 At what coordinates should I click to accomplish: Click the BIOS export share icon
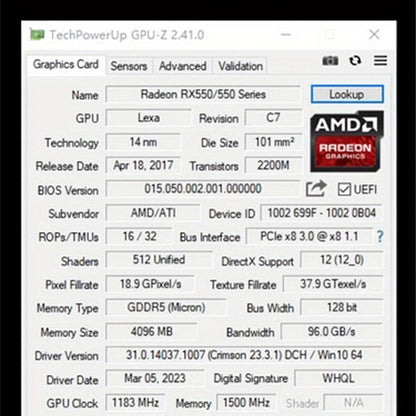[x=316, y=189]
